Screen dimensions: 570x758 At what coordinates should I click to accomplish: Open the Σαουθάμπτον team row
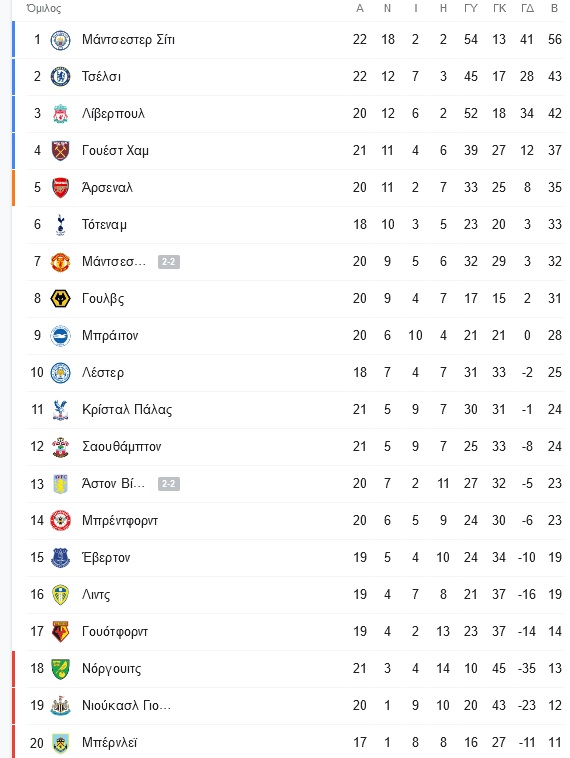295,447
